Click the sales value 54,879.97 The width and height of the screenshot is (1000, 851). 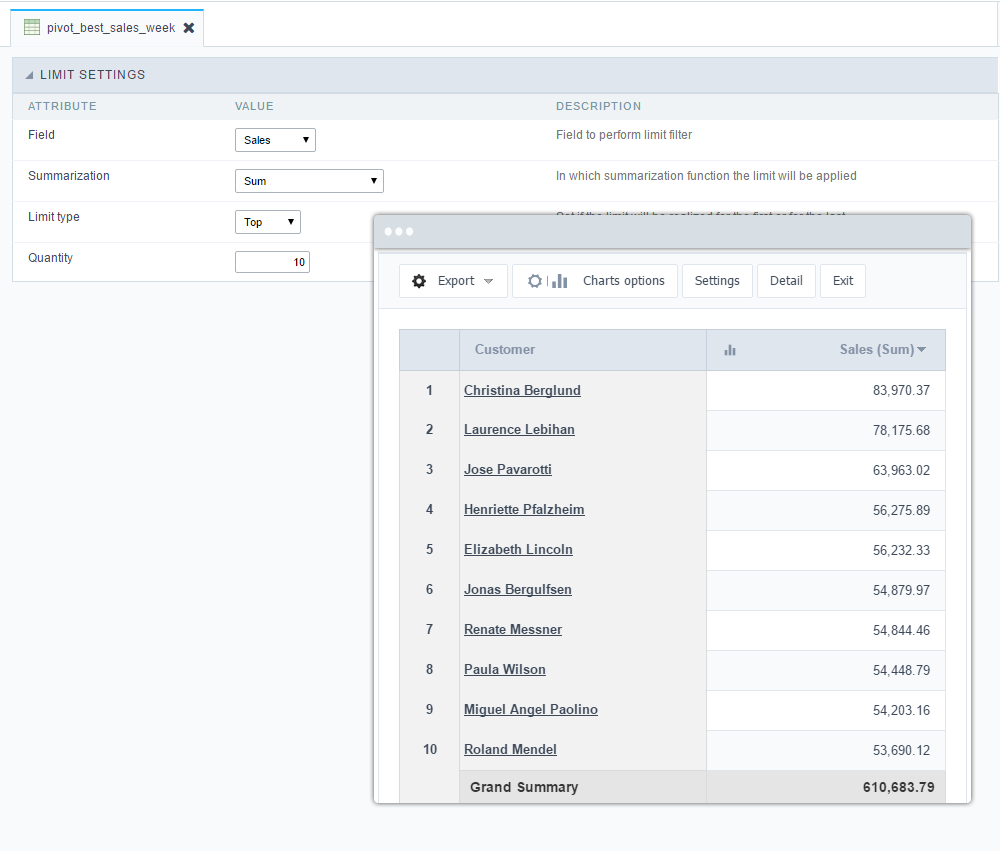click(901, 591)
